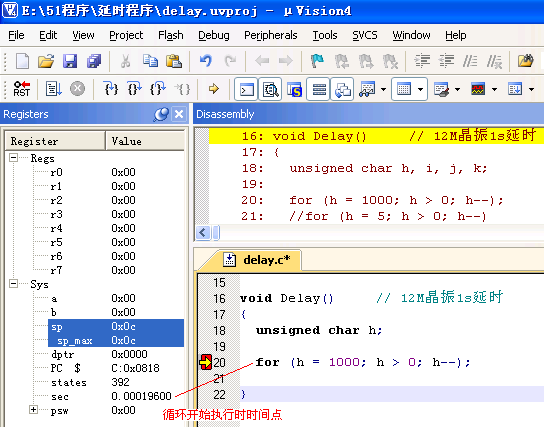Close the Registers panel
Image resolution: width=544 pixels, height=427 pixels.
point(179,114)
